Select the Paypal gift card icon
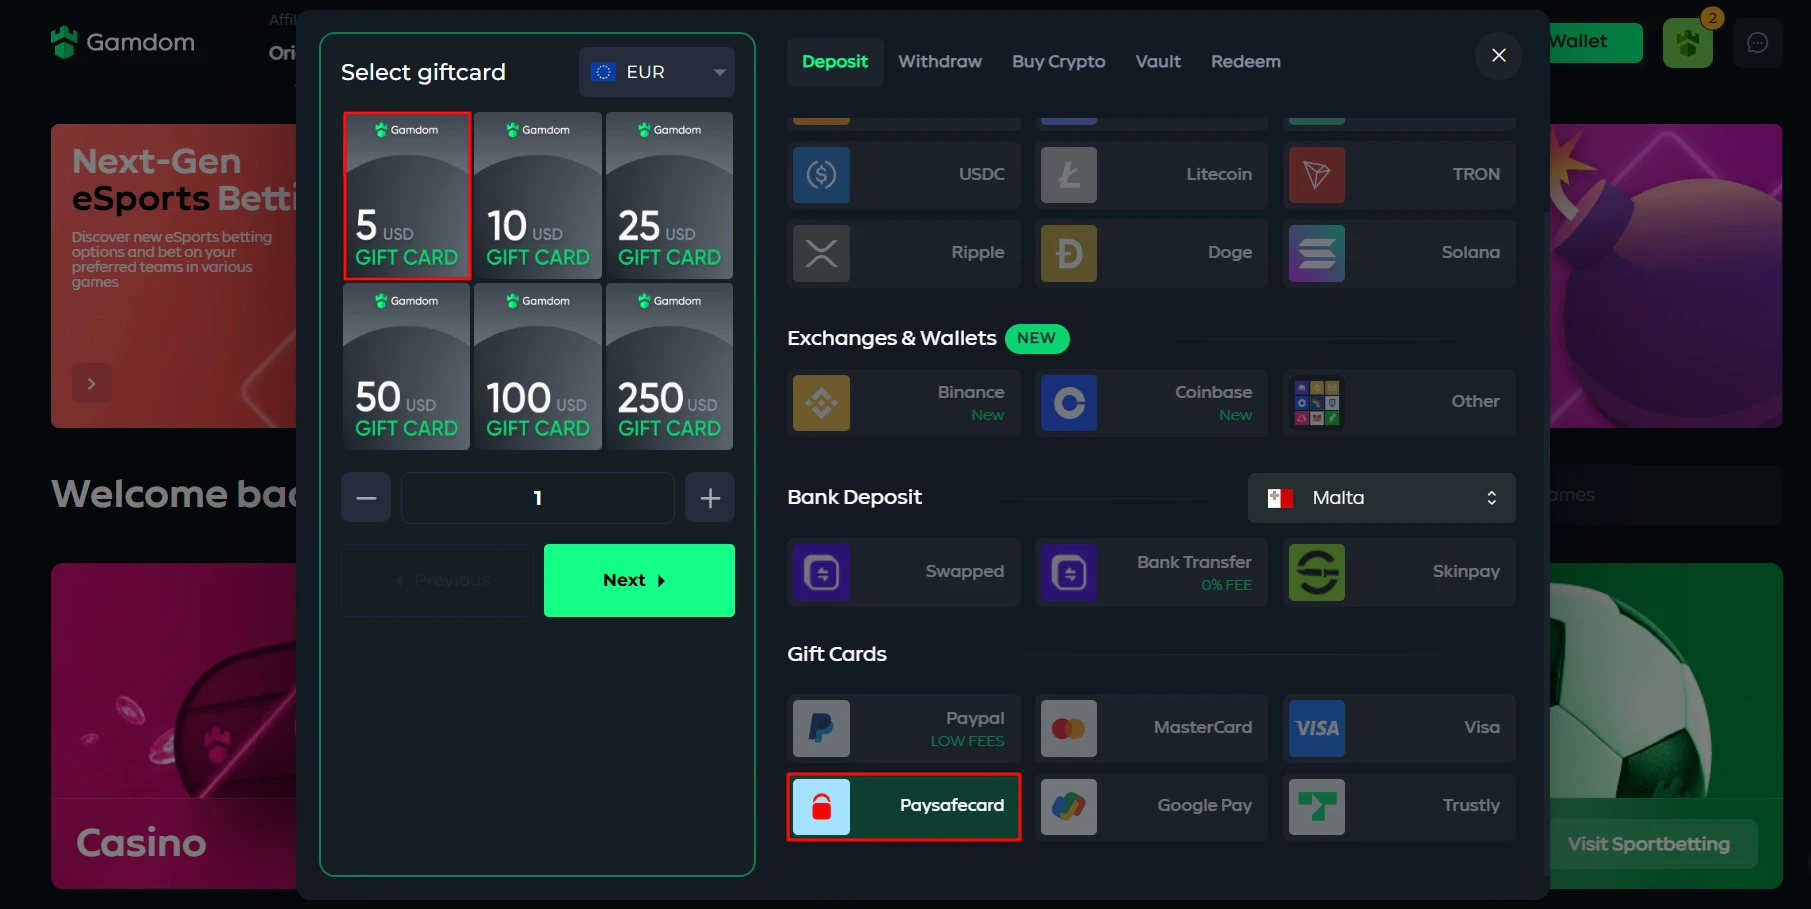 [821, 728]
